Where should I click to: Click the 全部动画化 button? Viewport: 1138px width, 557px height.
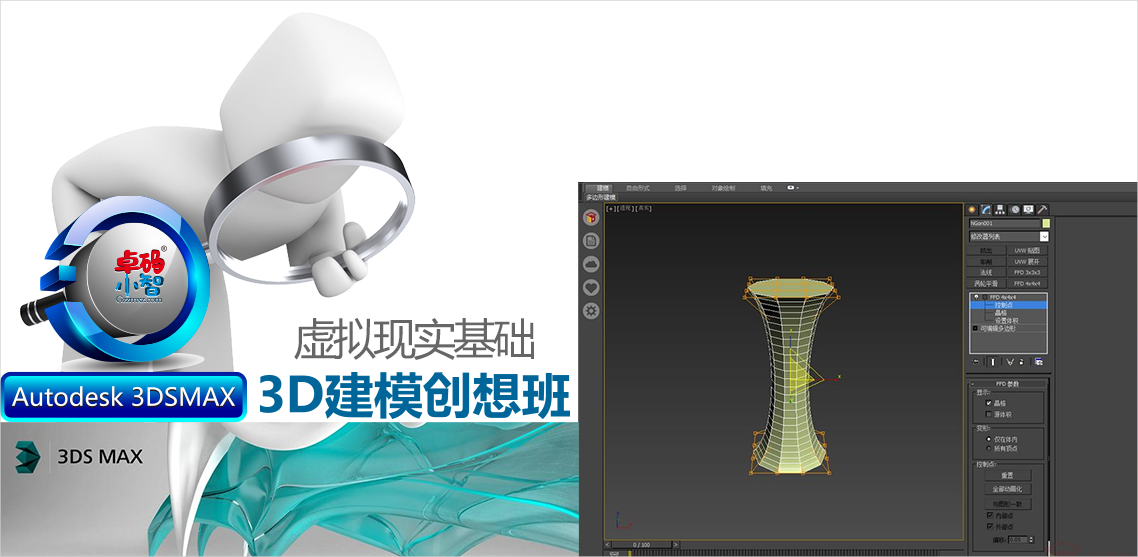pos(1008,489)
